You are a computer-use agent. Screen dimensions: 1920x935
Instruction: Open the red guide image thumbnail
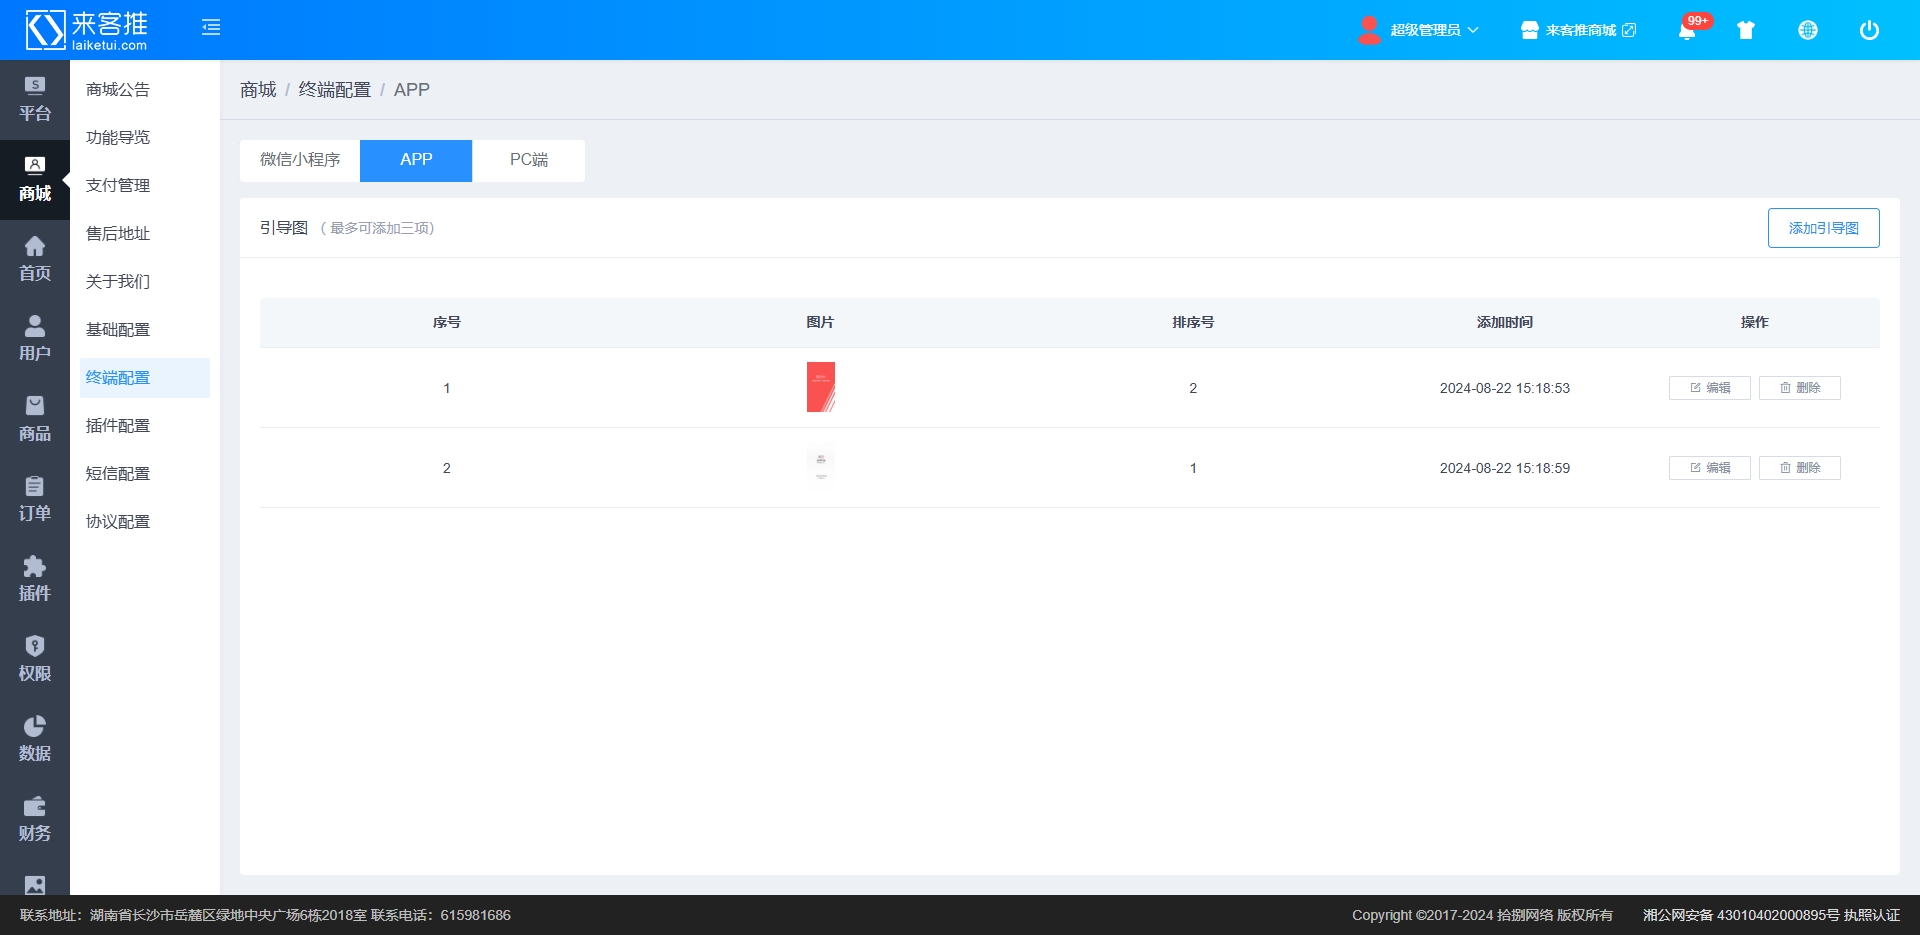[x=820, y=387]
